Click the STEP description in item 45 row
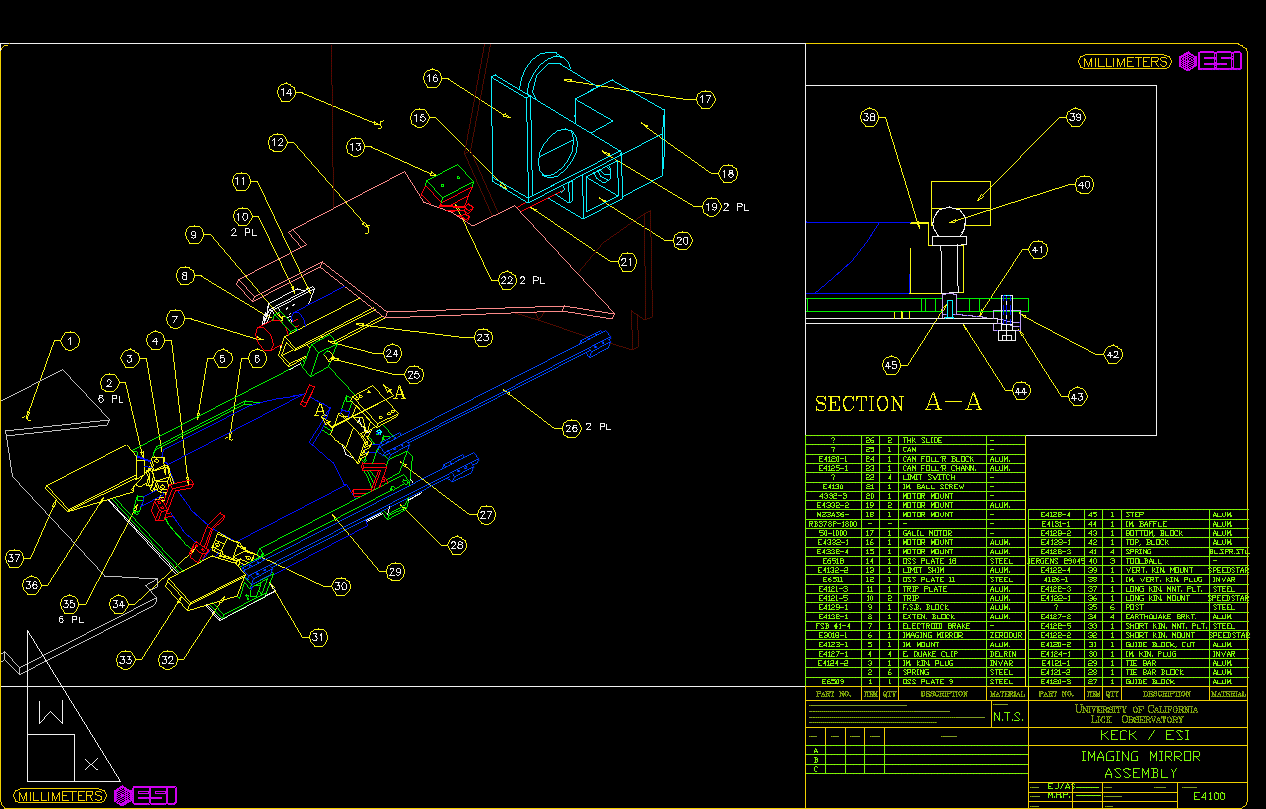This screenshot has height=809, width=1266. (1135, 515)
